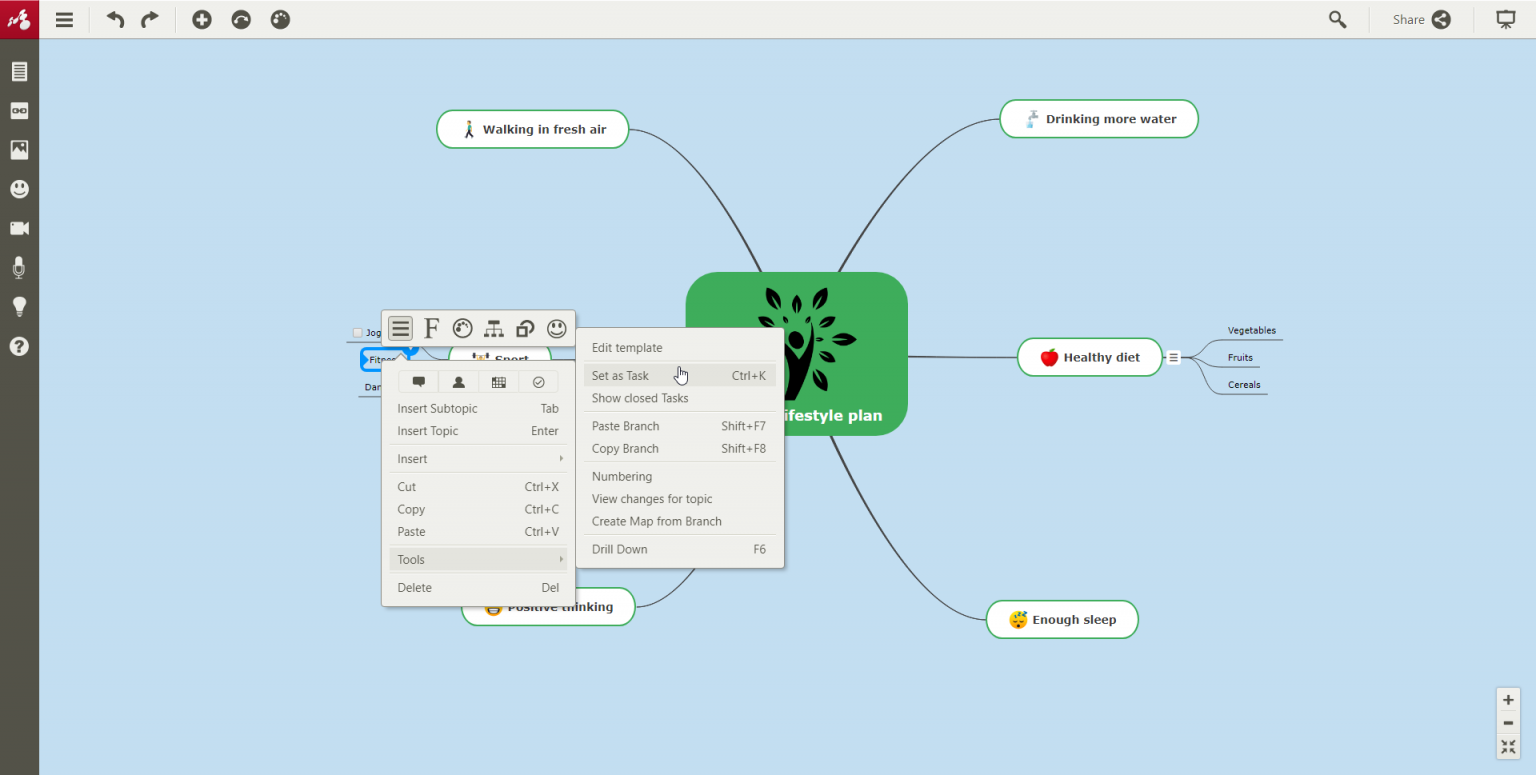The image size is (1536, 775).
Task: Insert an image using the sidebar icon
Action: point(19,149)
